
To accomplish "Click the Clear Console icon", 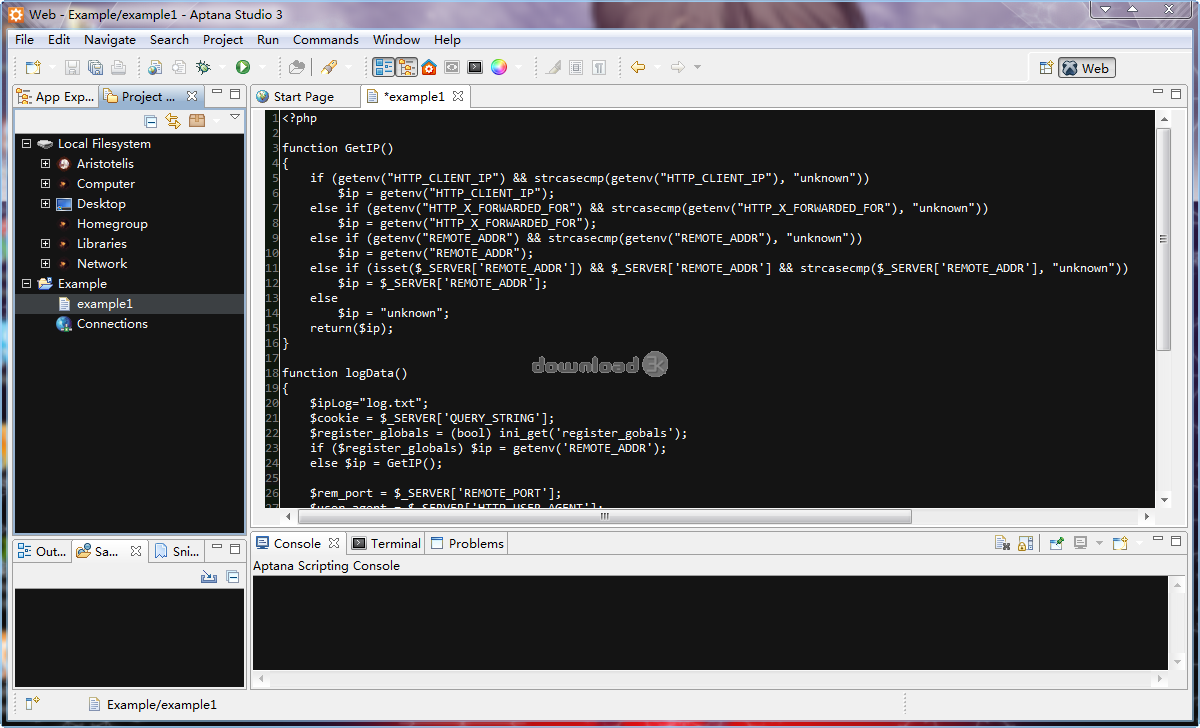I will pyautogui.click(x=1002, y=543).
